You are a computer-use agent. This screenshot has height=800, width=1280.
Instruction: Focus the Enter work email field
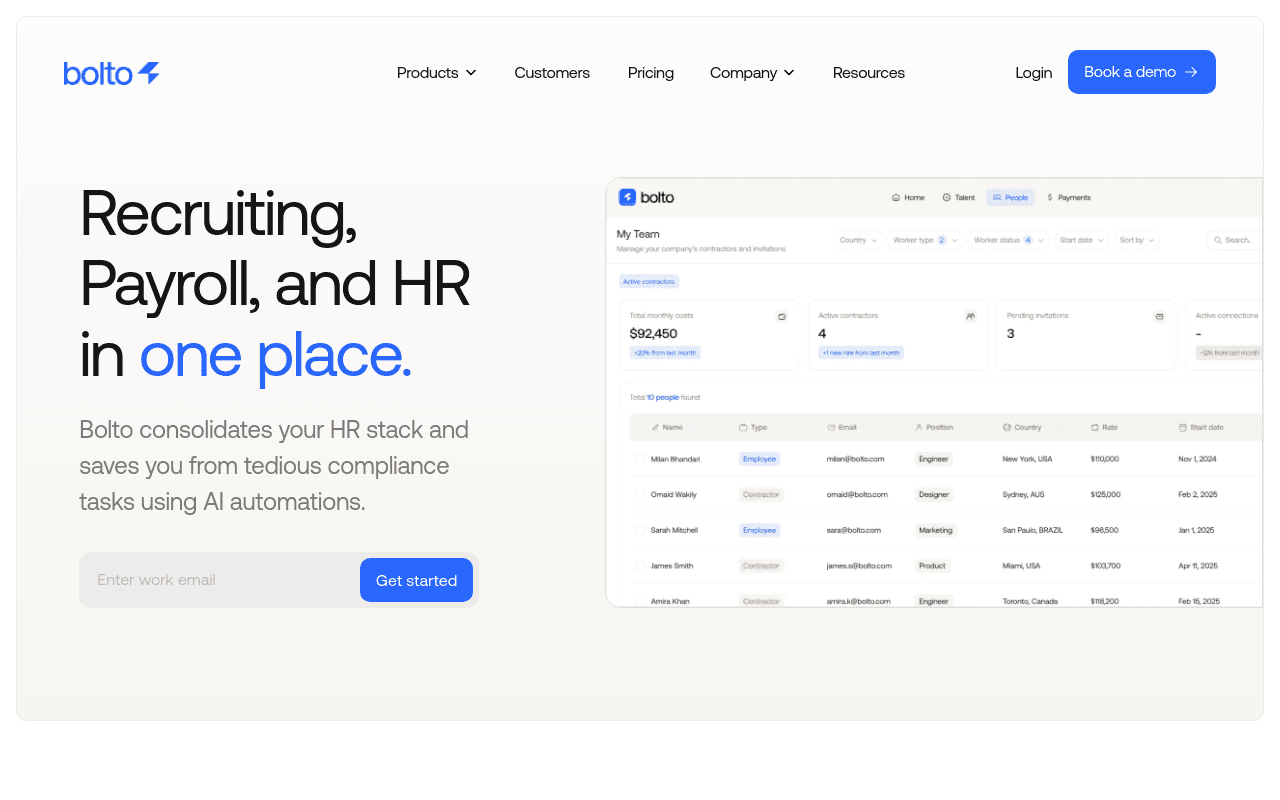(220, 580)
